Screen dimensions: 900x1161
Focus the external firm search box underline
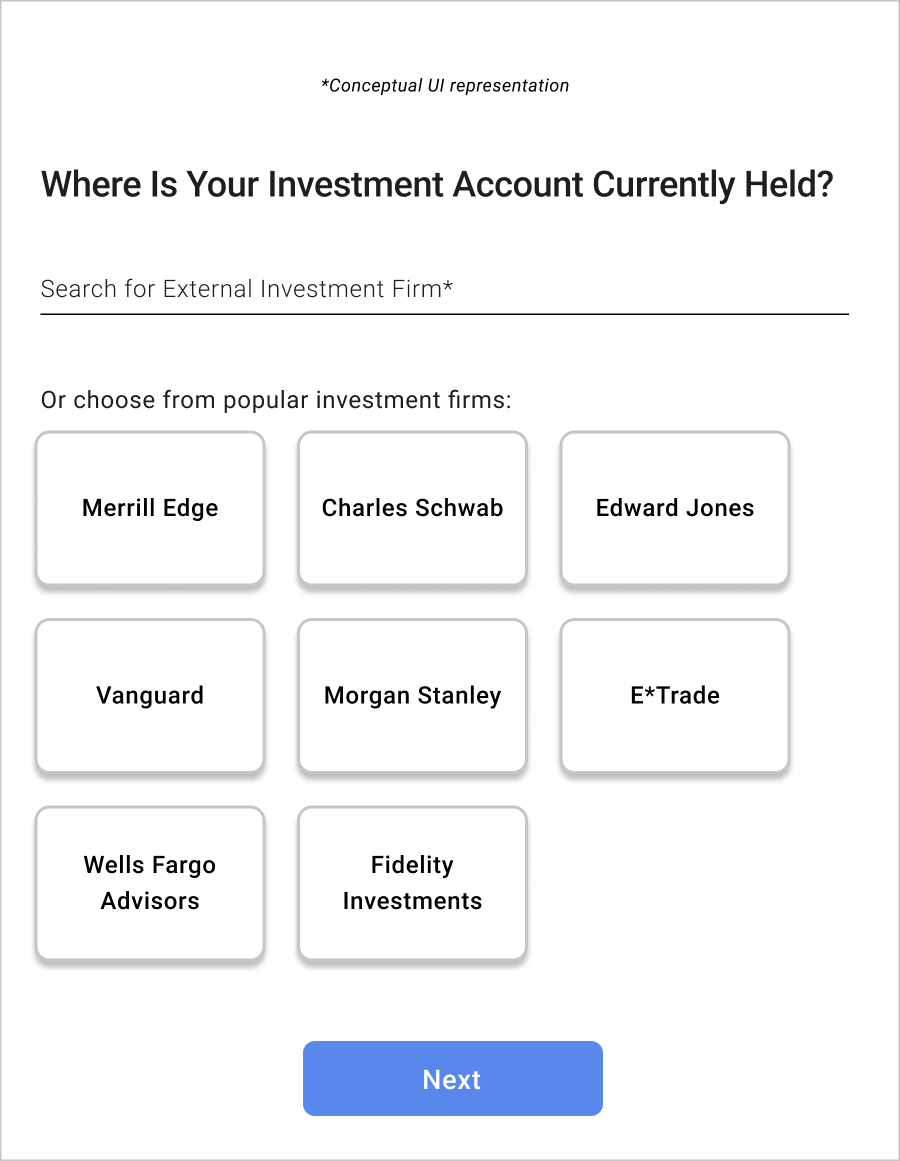click(x=444, y=313)
